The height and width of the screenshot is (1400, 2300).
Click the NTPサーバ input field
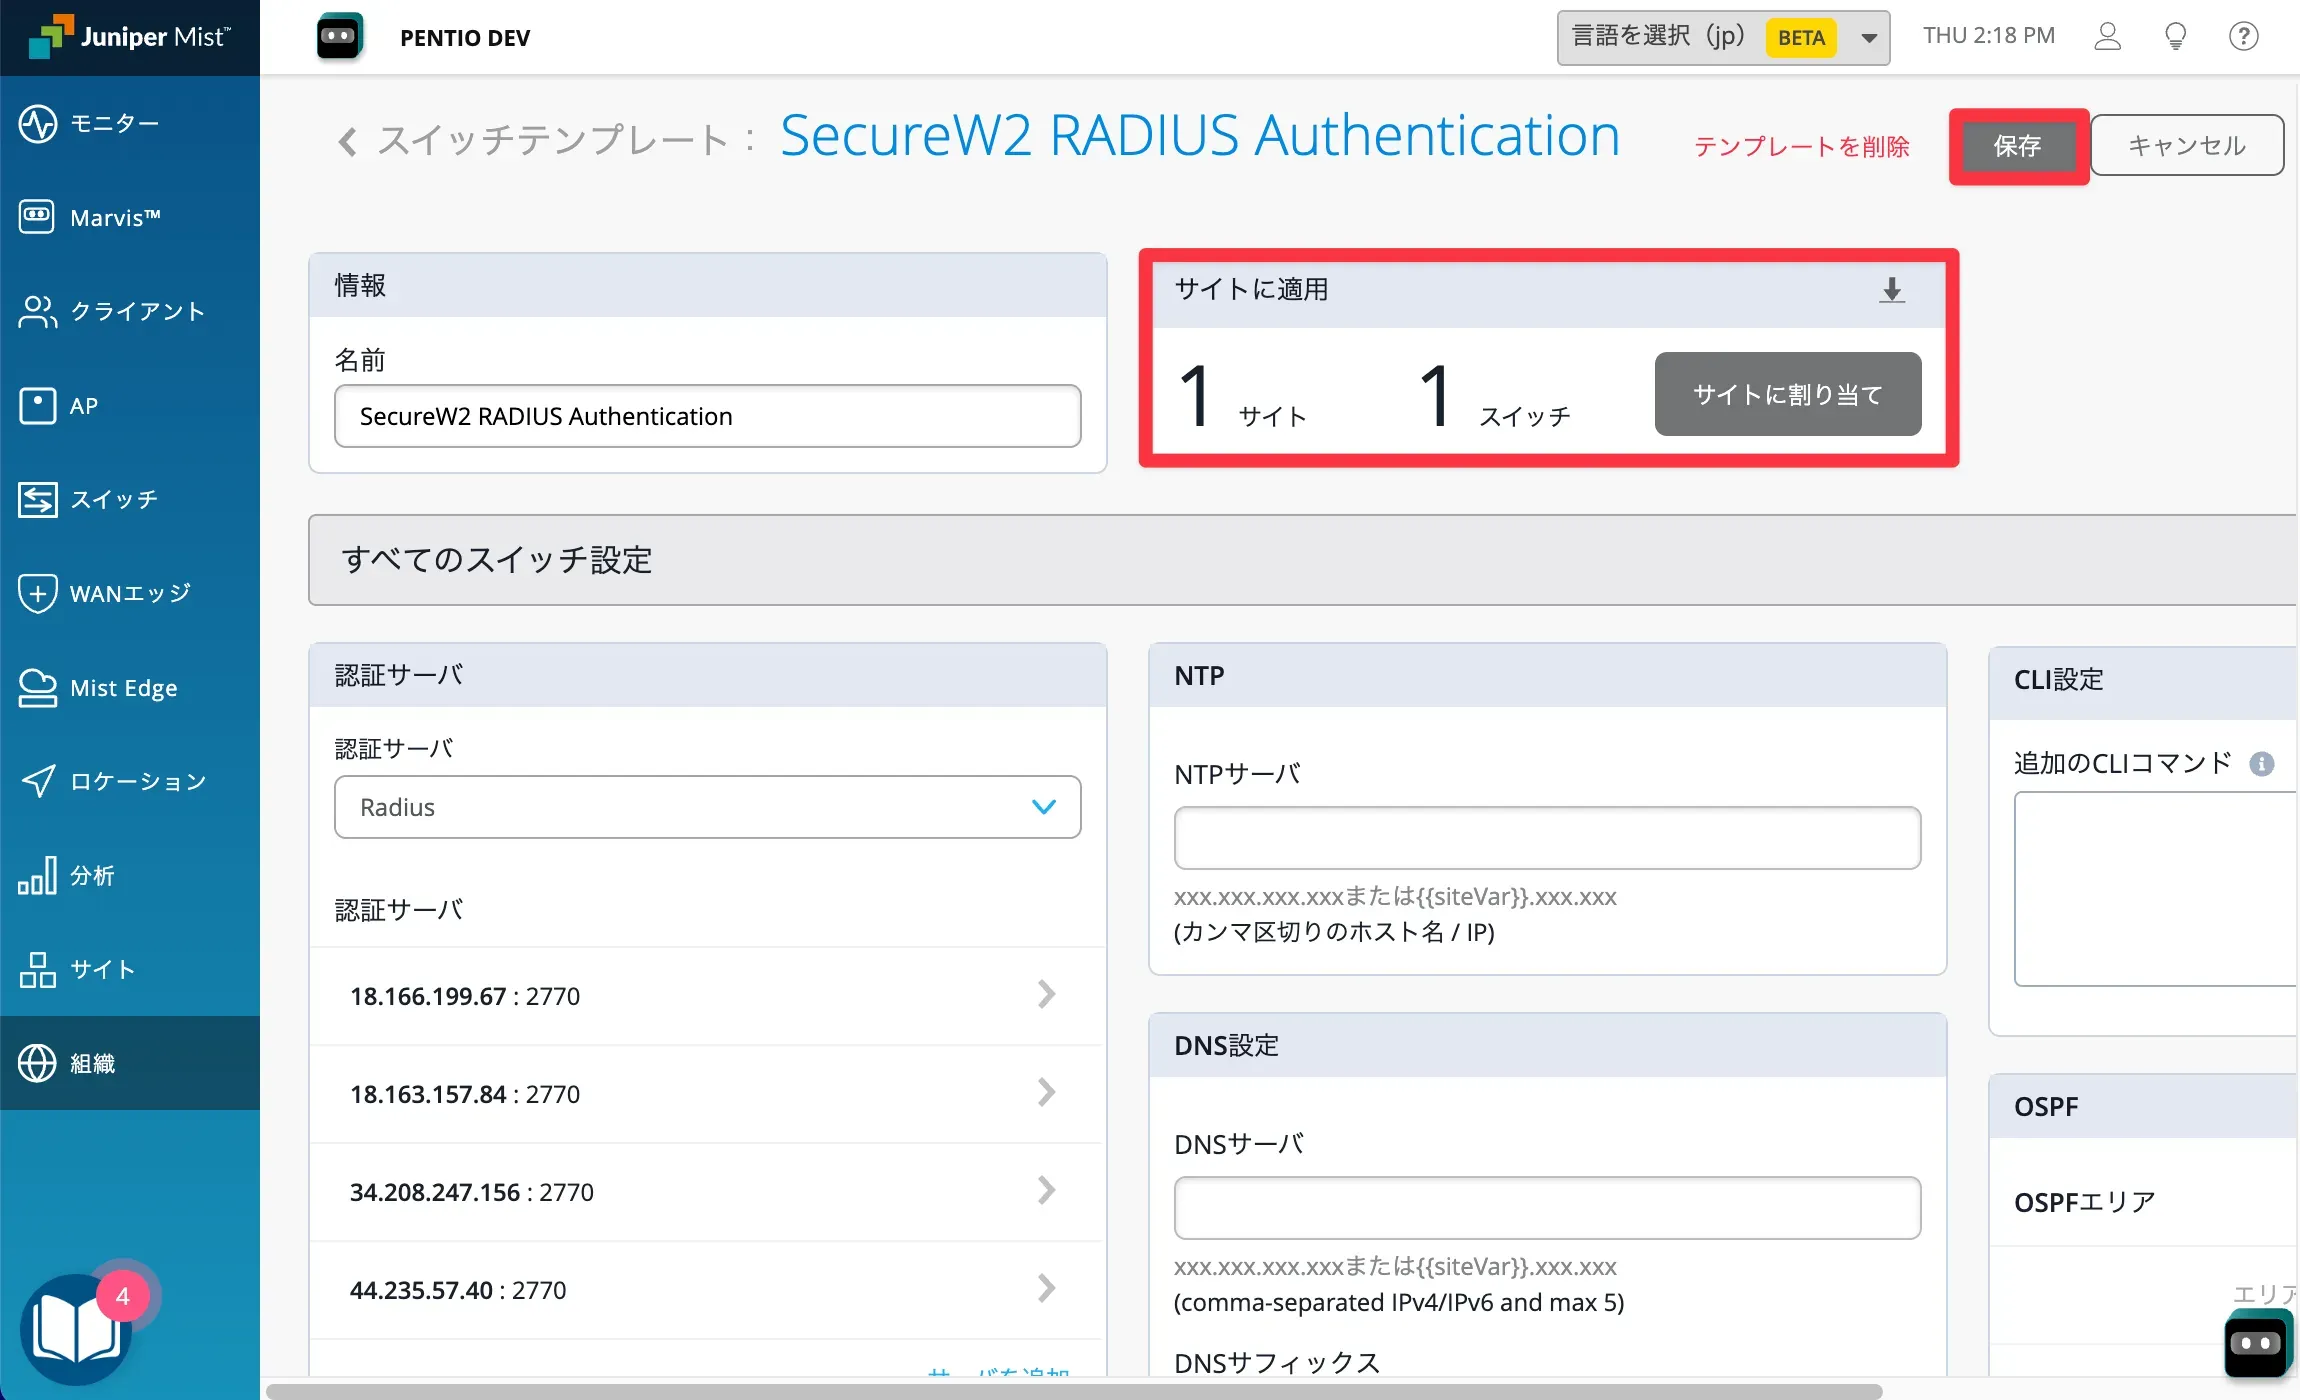(x=1546, y=838)
